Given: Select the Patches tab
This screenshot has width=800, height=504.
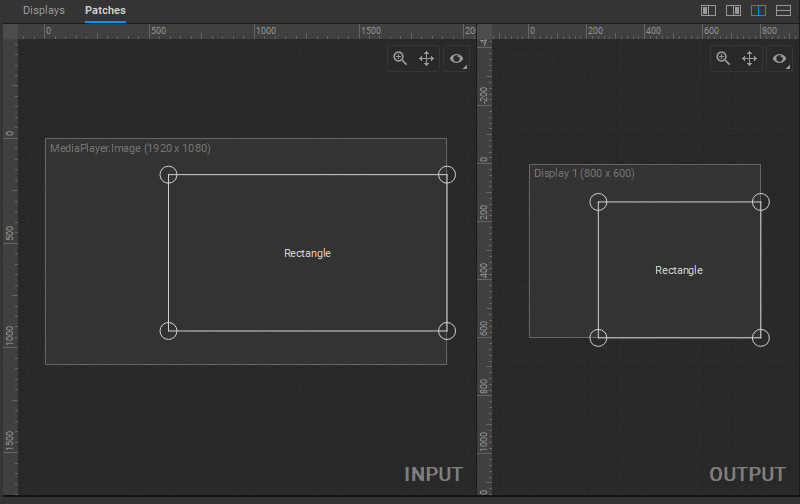Looking at the screenshot, I should point(105,10).
